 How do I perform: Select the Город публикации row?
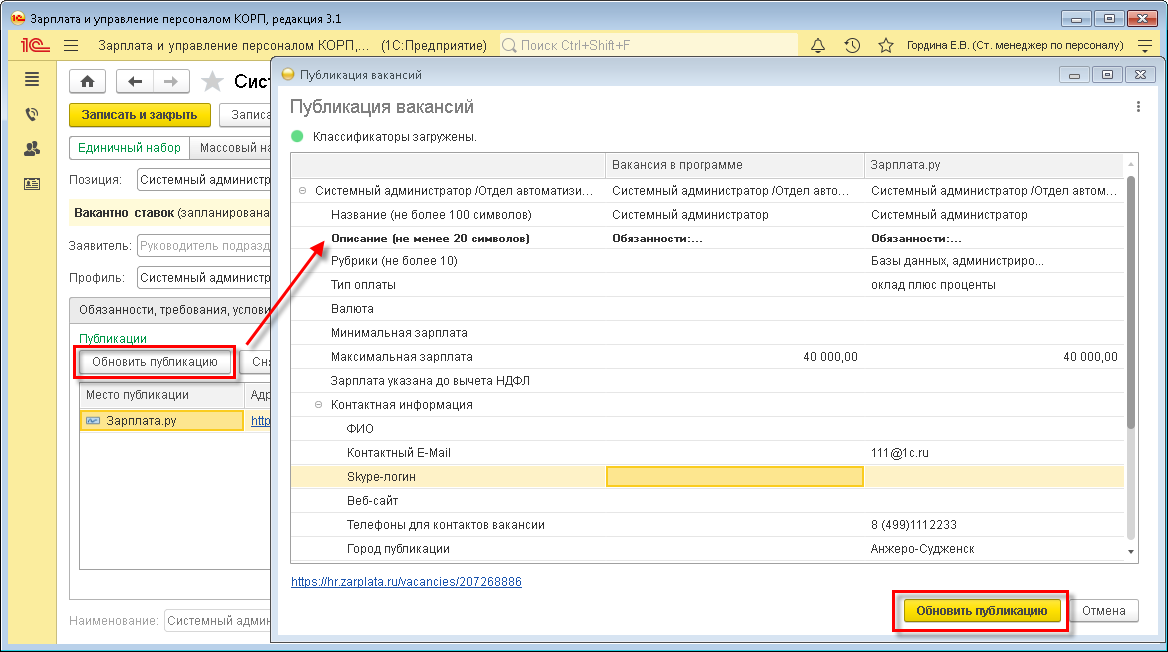tap(707, 549)
